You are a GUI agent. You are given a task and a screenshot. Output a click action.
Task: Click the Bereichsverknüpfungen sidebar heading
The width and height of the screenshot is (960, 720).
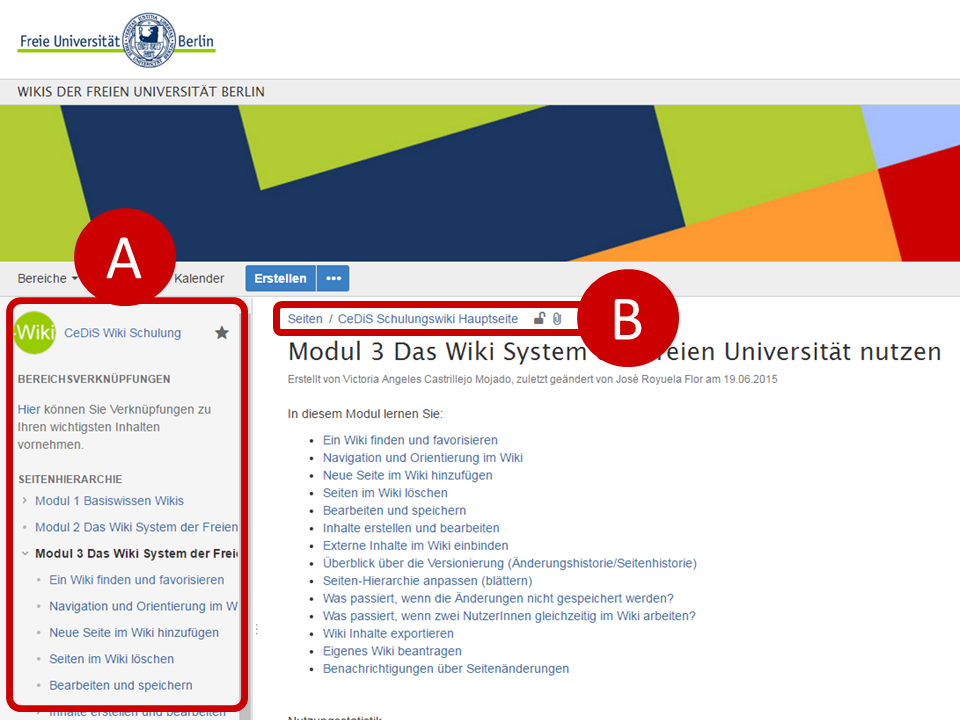coord(94,379)
